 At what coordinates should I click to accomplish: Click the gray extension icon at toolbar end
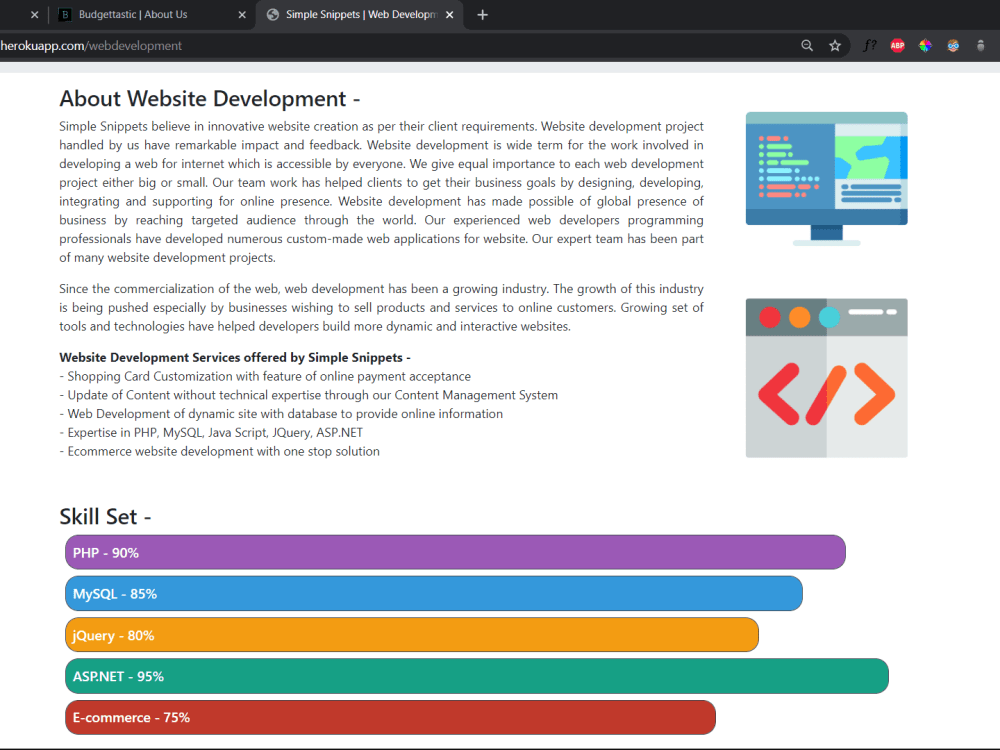pos(980,46)
